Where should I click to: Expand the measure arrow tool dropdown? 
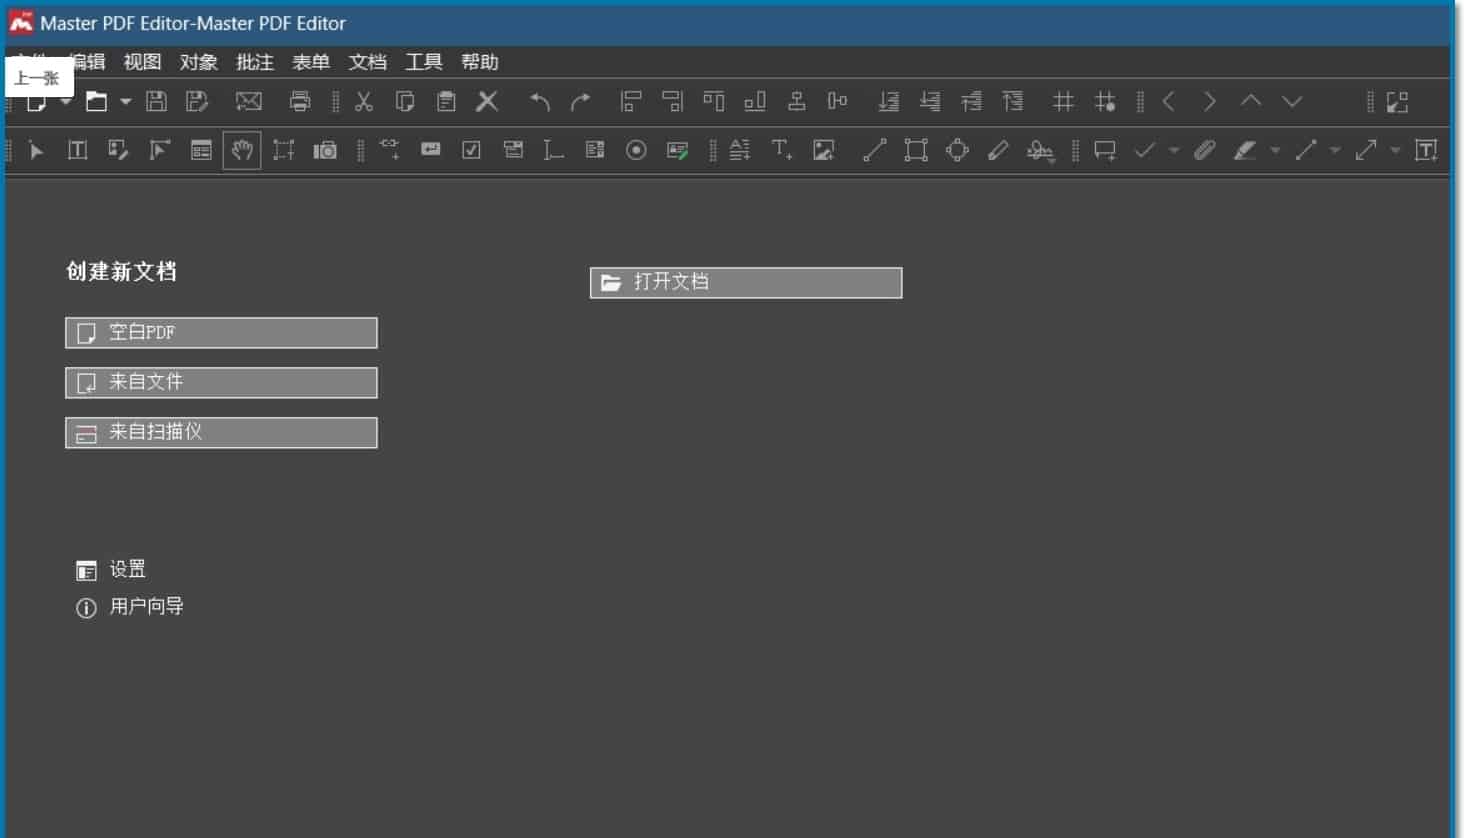(1395, 151)
